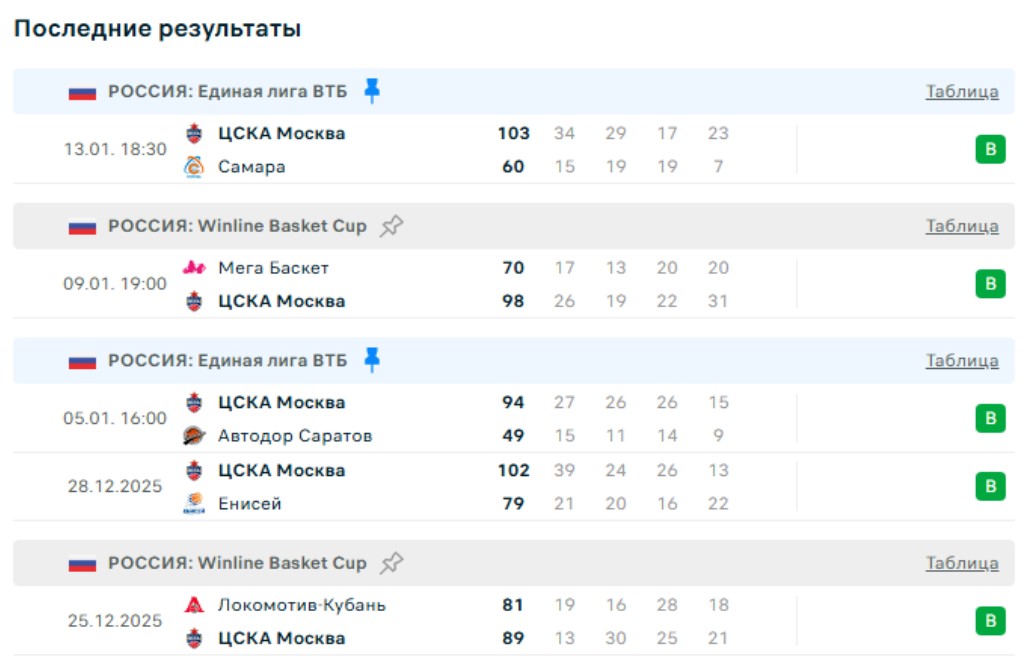This screenshot has width=1033, height=672.
Task: Click the Самара team logo
Action: (x=194, y=167)
